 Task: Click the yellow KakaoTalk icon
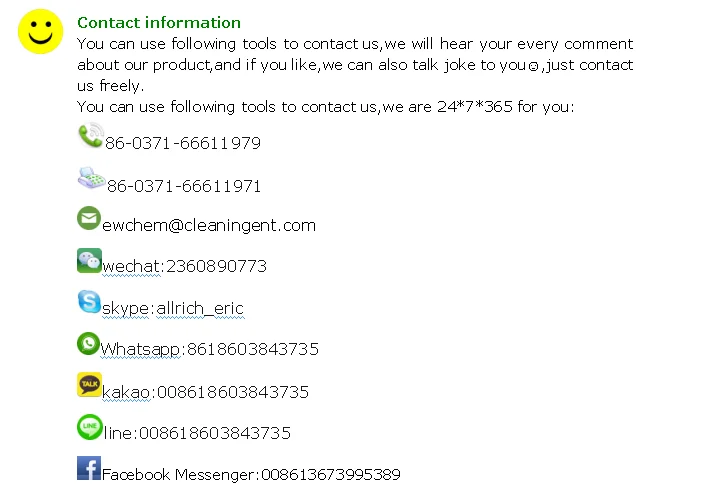click(89, 385)
